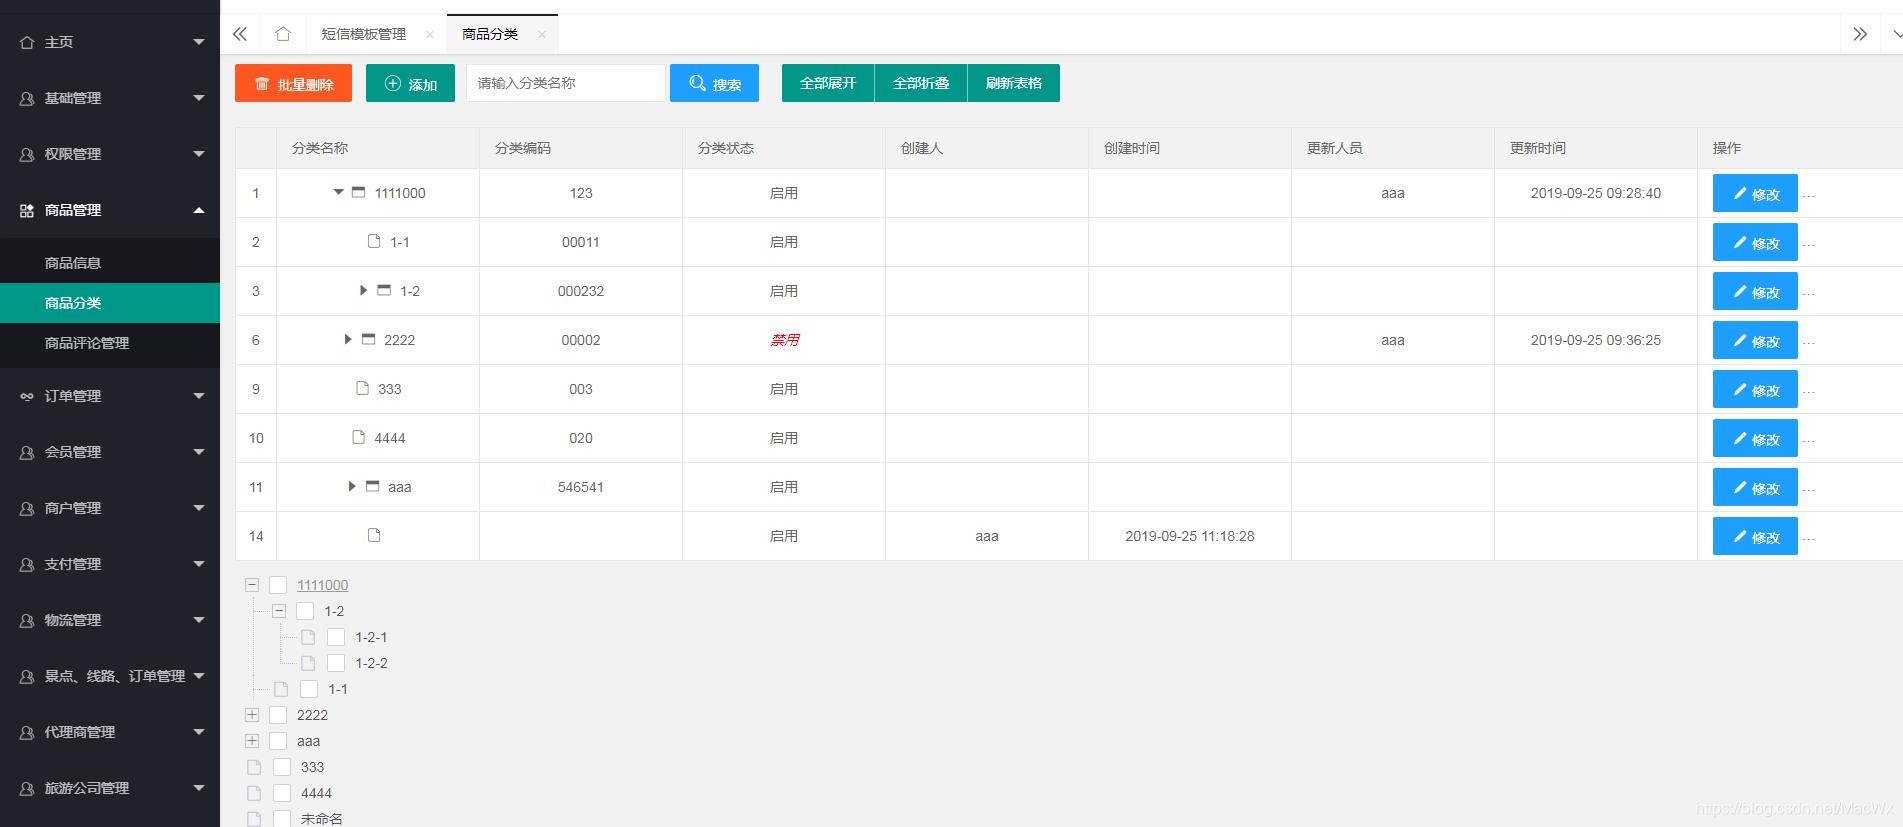Click the file icon beside 1-1 table row
The image size is (1903, 827).
pyautogui.click(x=374, y=241)
